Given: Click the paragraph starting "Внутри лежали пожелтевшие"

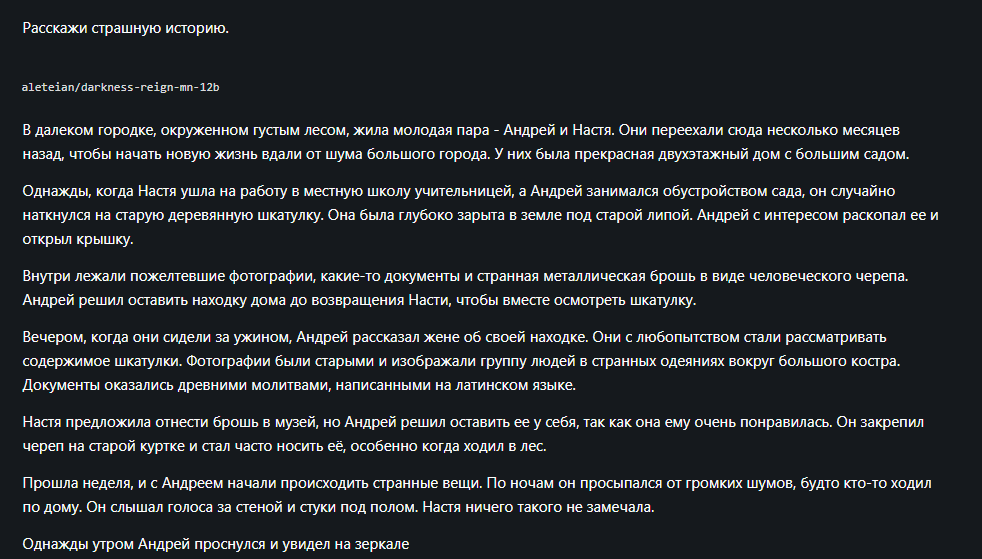Looking at the screenshot, I should click(x=465, y=288).
